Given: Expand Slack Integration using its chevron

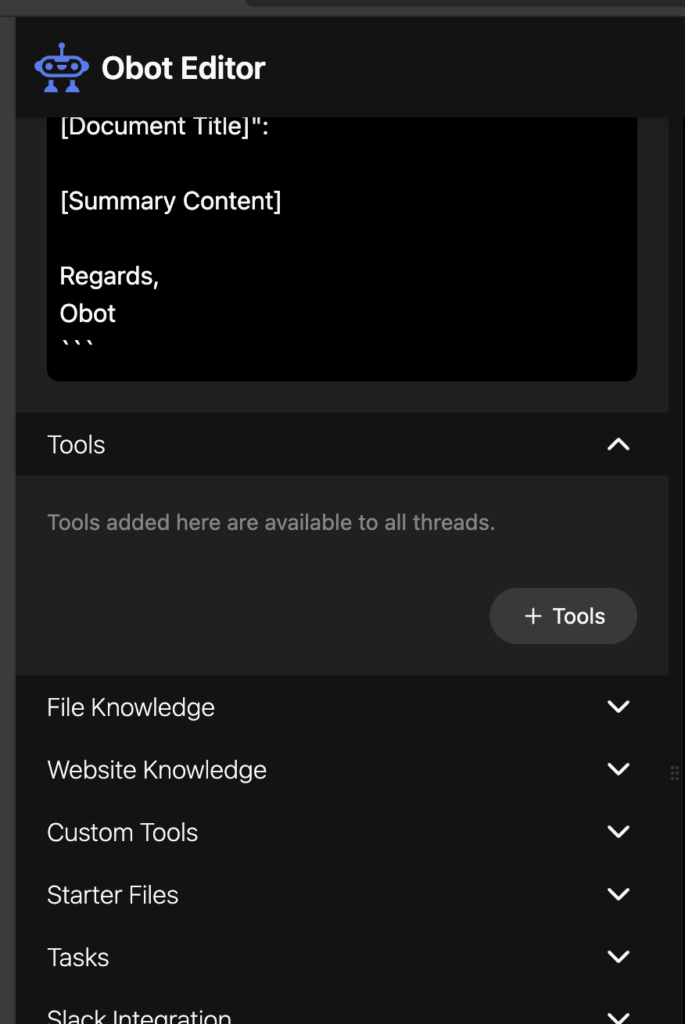Looking at the screenshot, I should [618, 1017].
